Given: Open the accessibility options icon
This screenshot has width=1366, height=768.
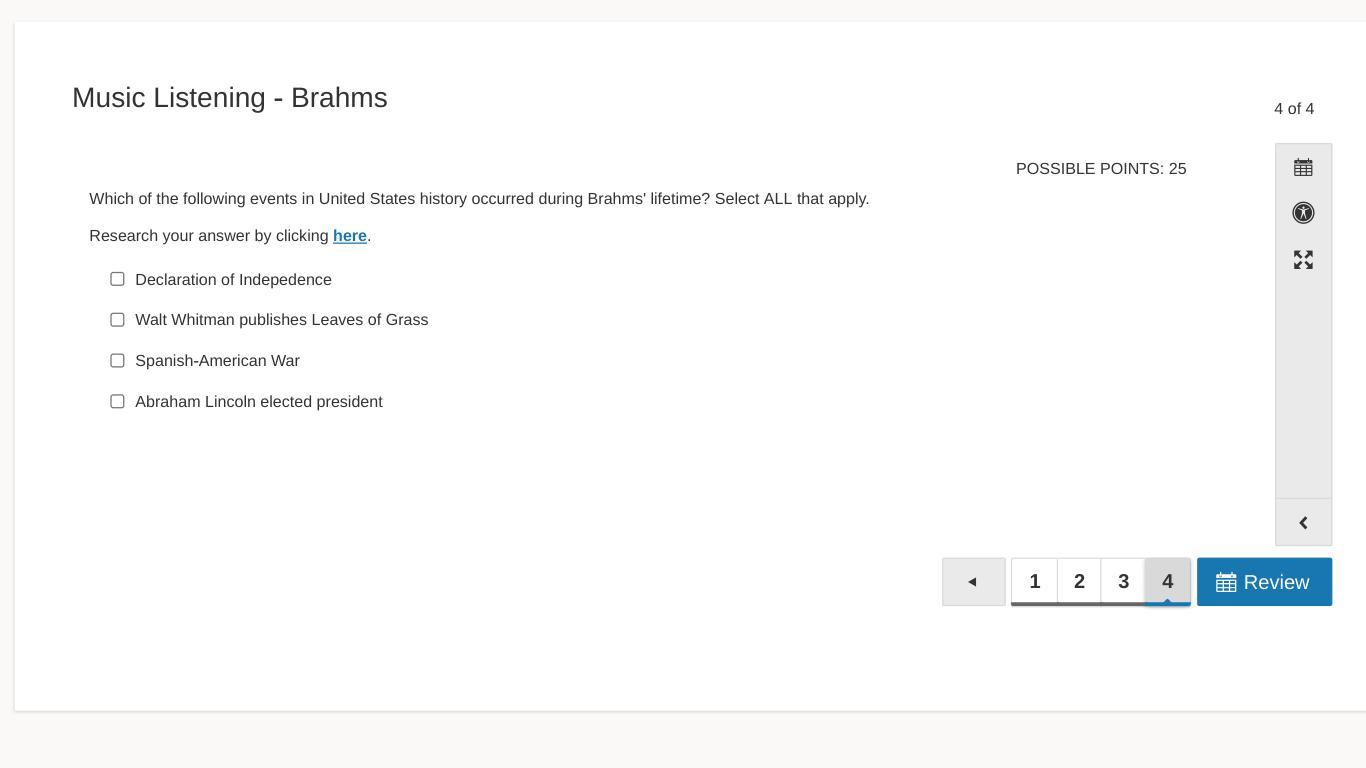Looking at the screenshot, I should (x=1303, y=213).
